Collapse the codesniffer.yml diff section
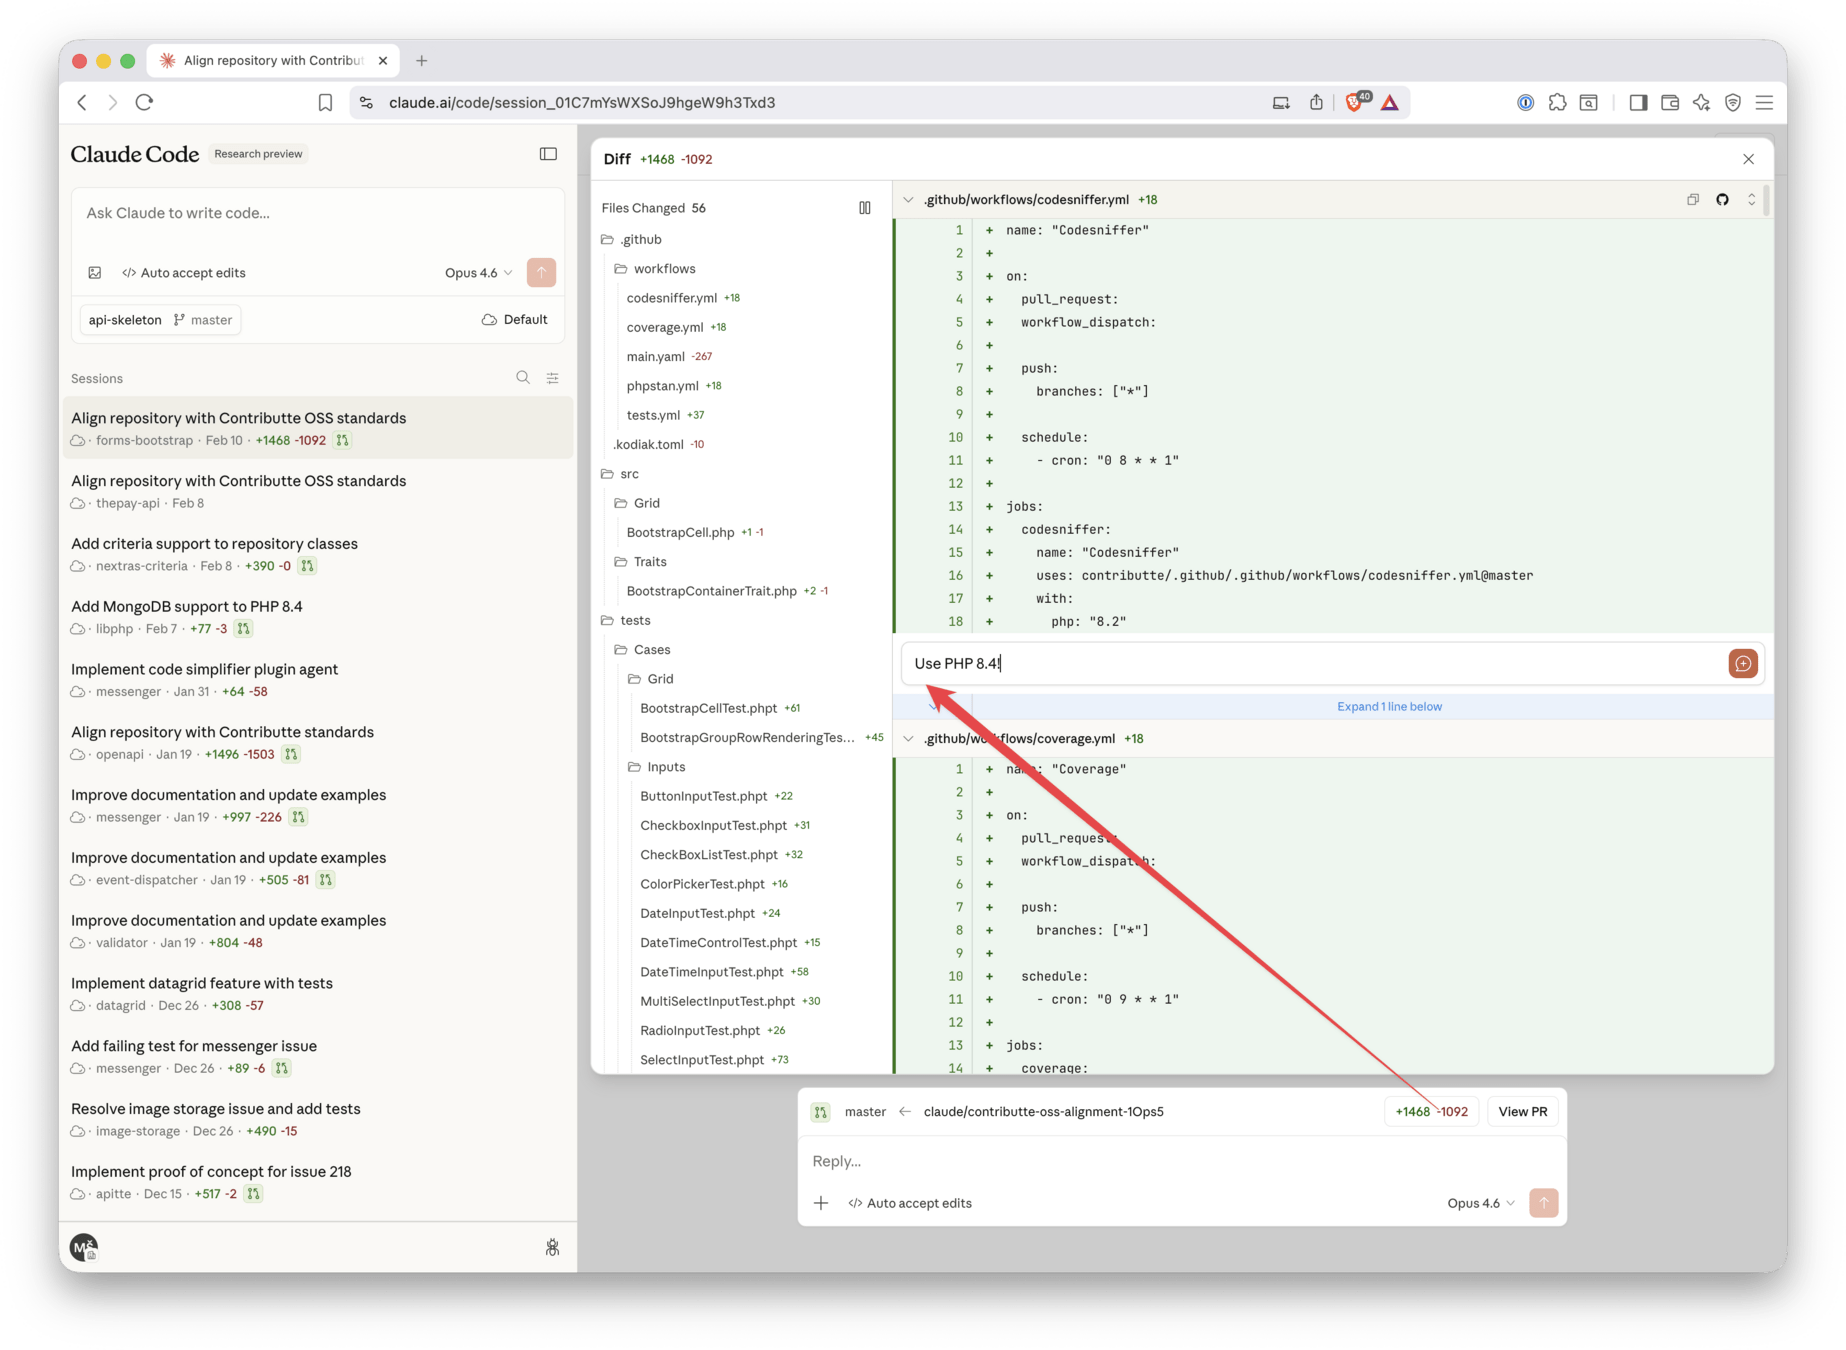This screenshot has width=1846, height=1350. click(x=908, y=200)
